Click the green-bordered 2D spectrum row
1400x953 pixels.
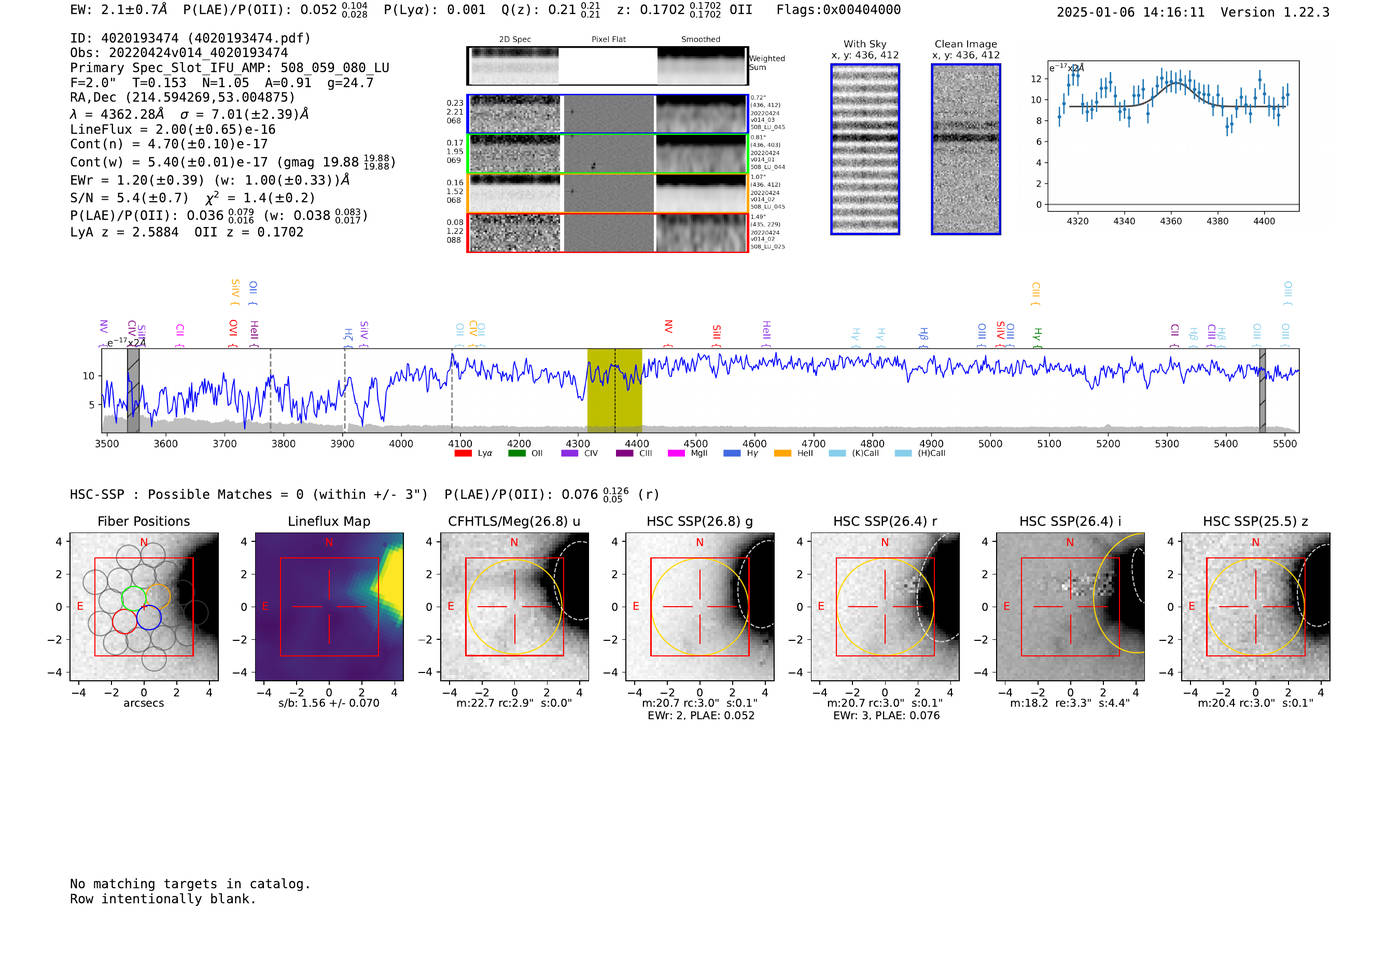(x=607, y=154)
